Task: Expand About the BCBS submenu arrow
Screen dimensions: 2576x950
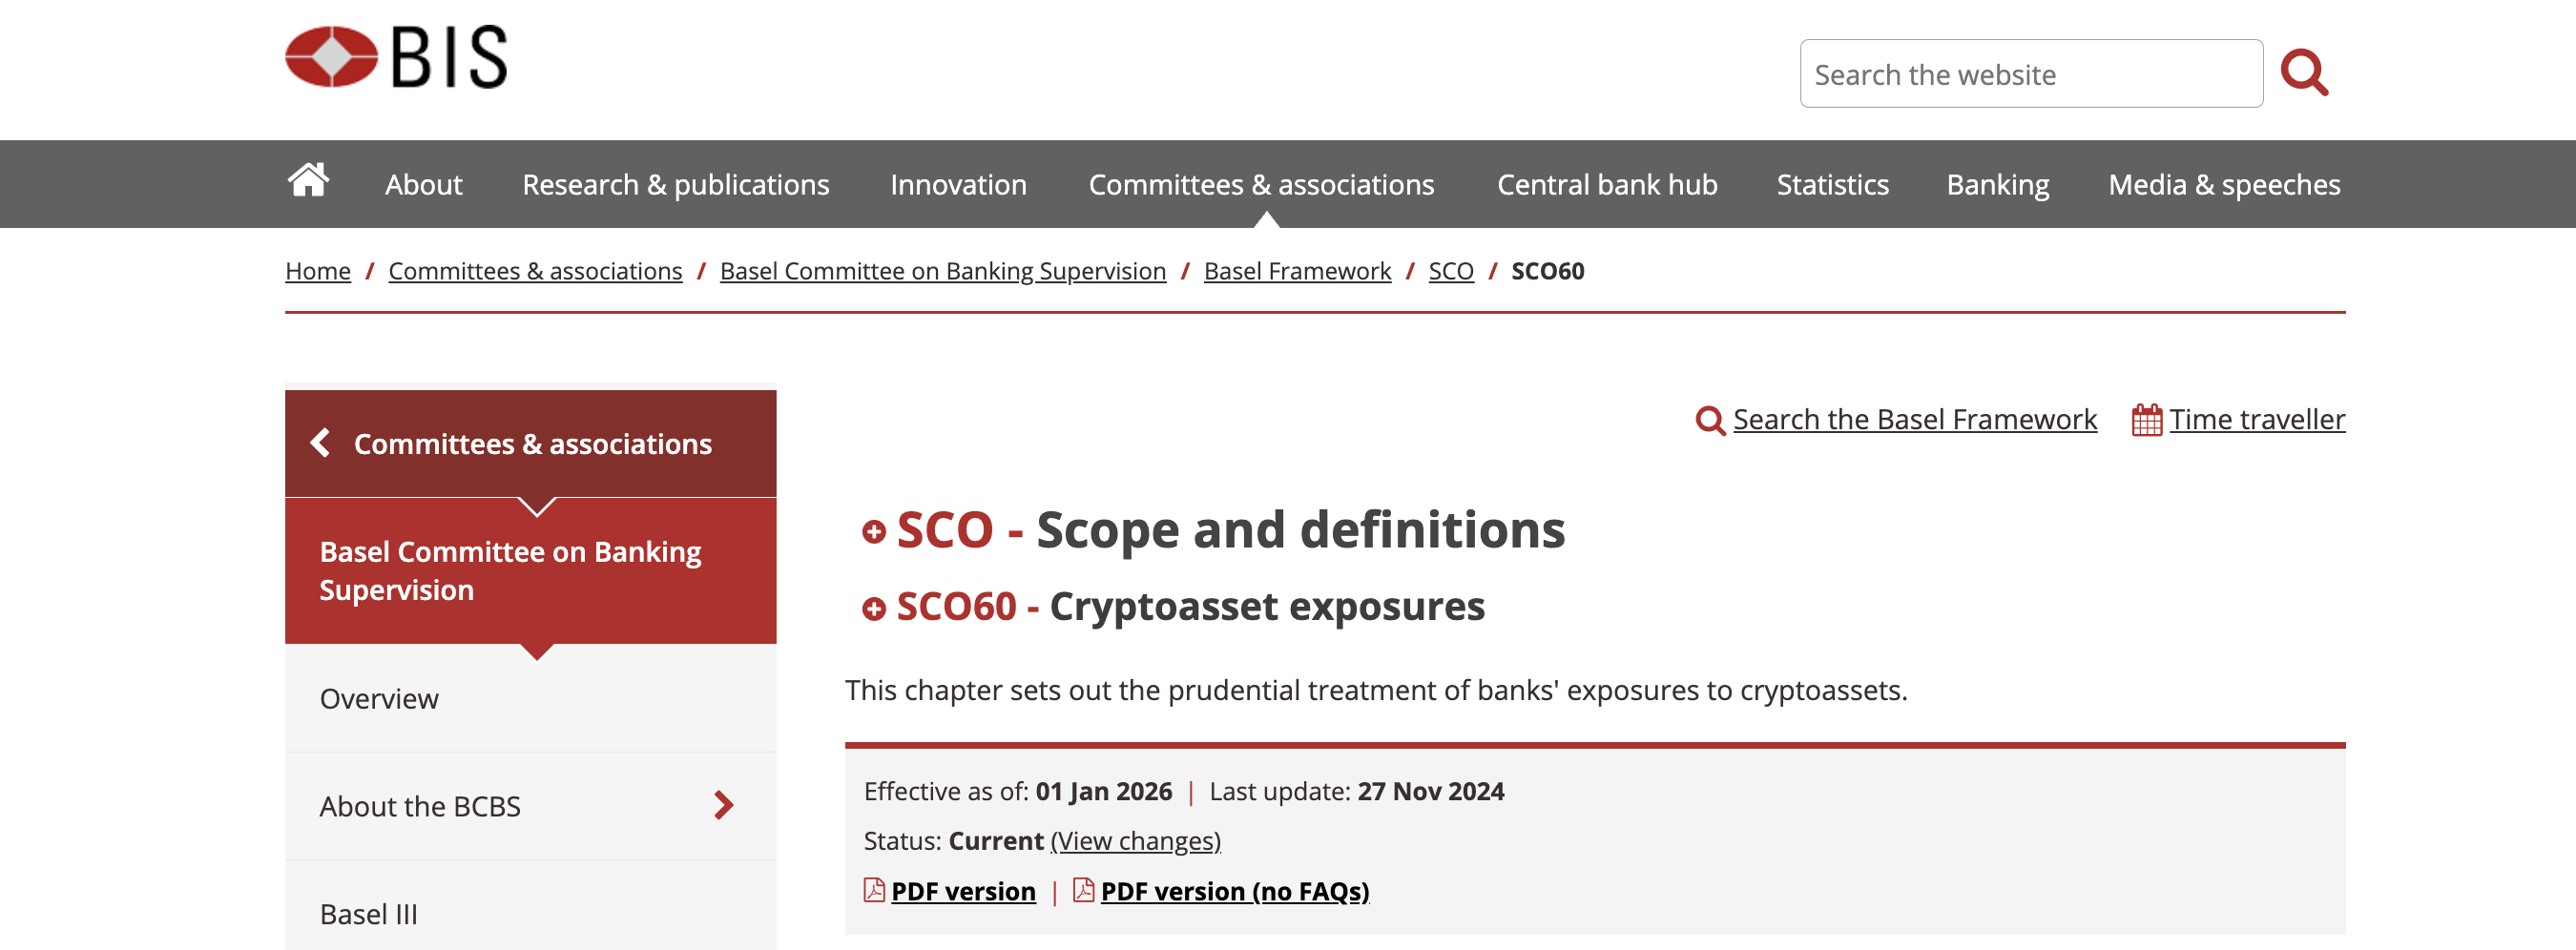Action: pyautogui.click(x=724, y=805)
